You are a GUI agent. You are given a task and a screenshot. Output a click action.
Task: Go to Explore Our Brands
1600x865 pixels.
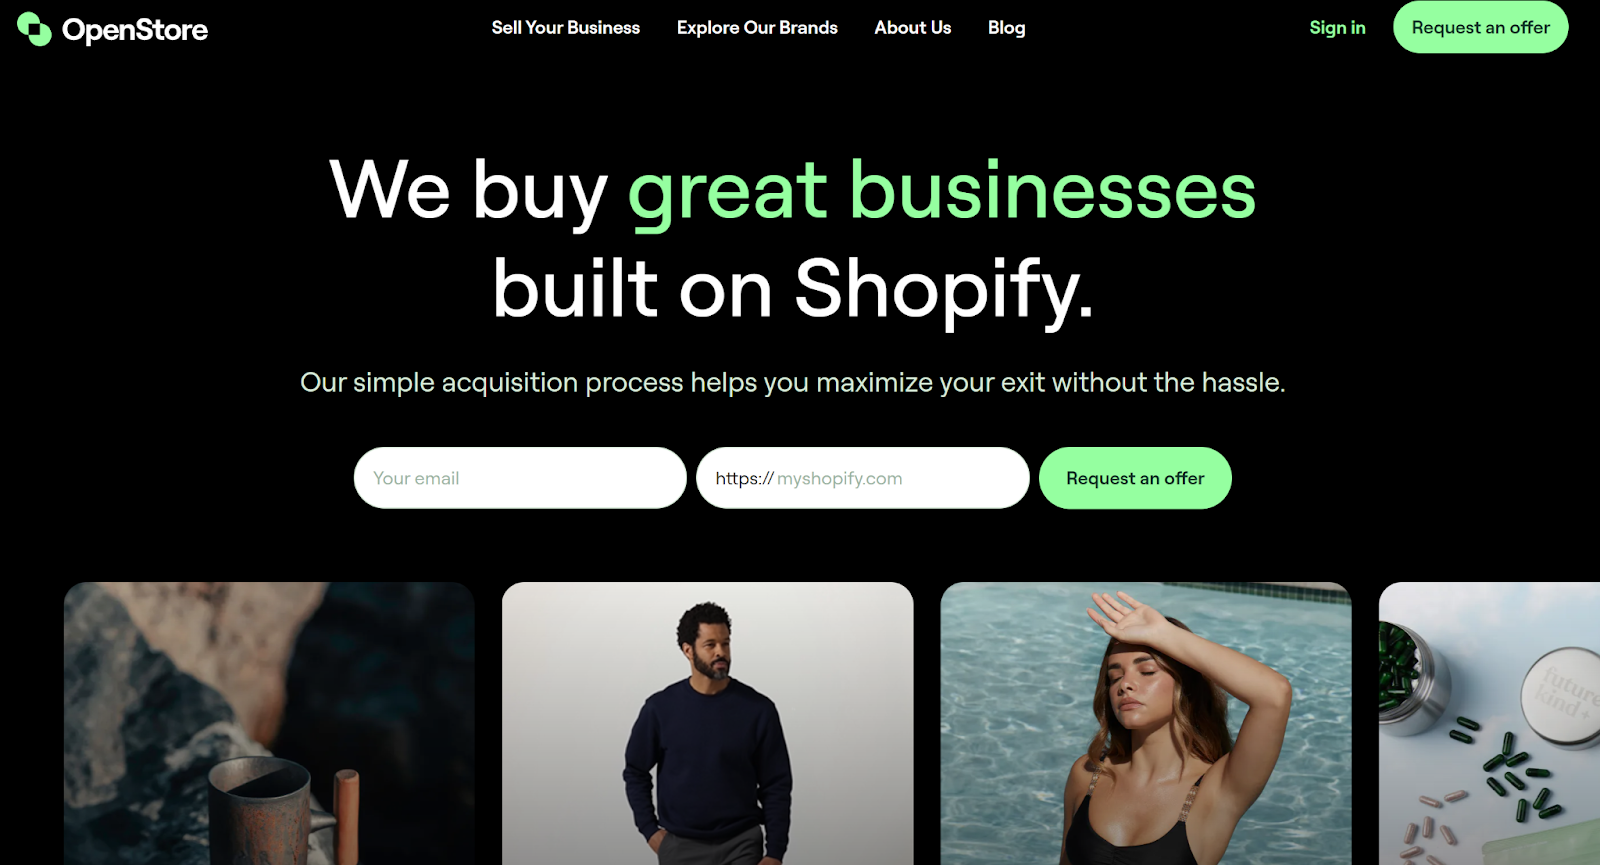tap(757, 28)
